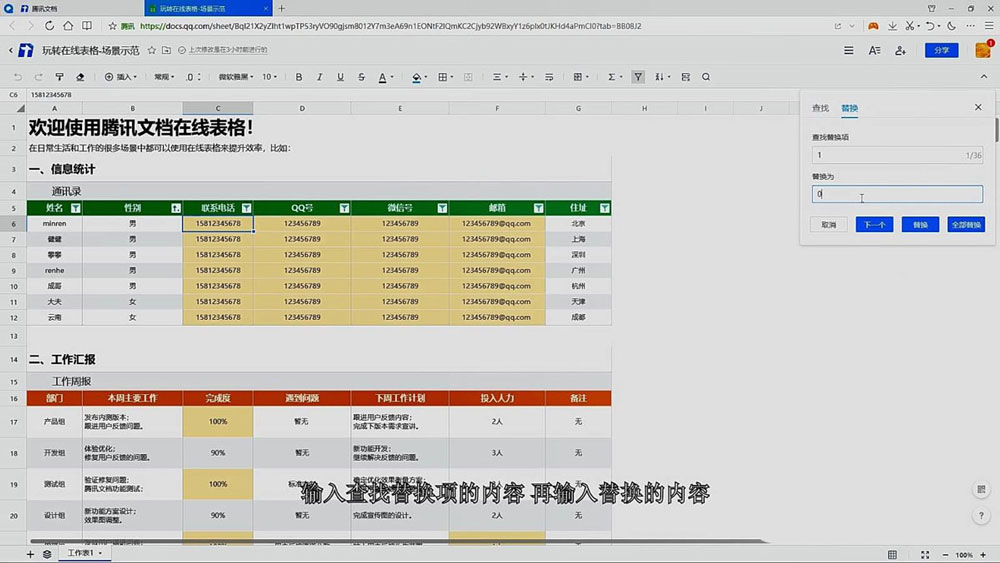Go to browser home page
Screen dimensions: 1000x563
(68, 26)
